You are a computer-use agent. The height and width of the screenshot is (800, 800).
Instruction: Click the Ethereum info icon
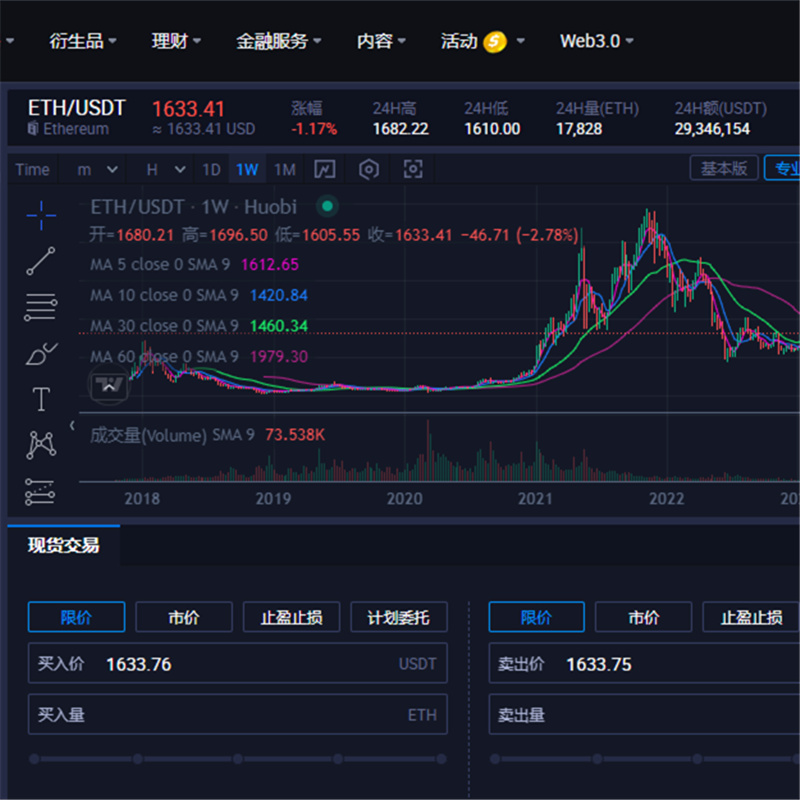click(x=33, y=129)
